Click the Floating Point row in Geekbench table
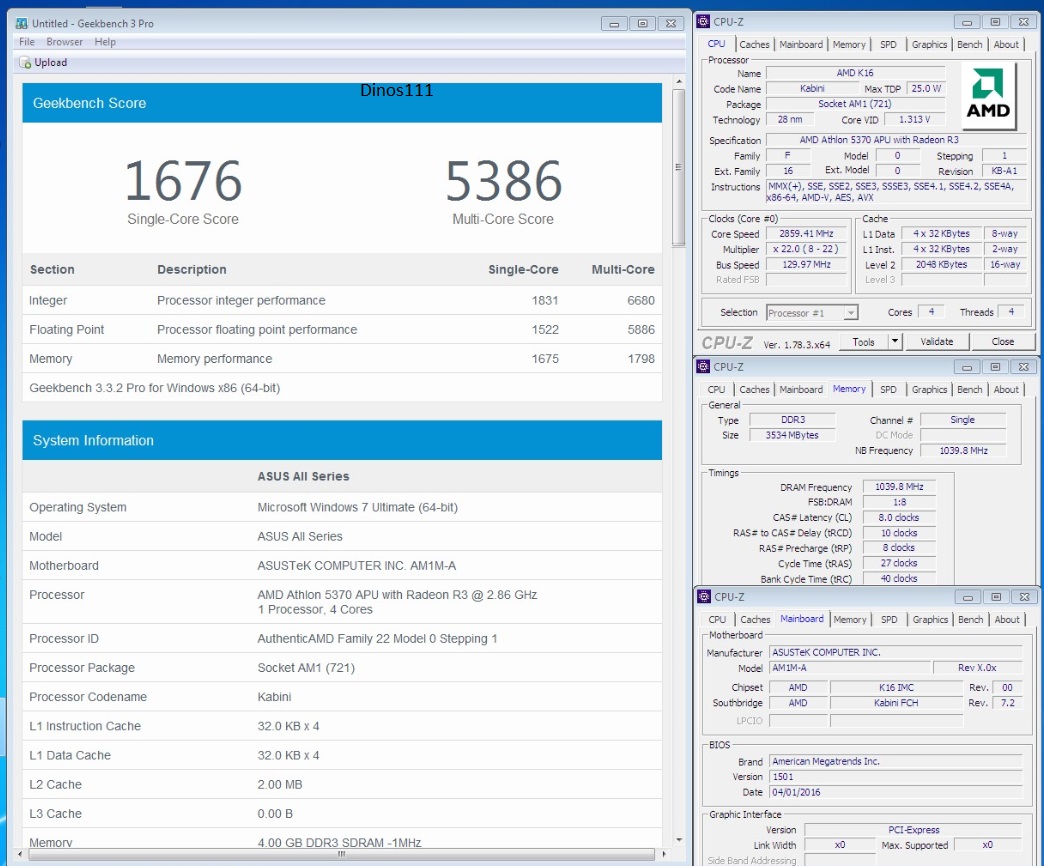 pos(342,329)
